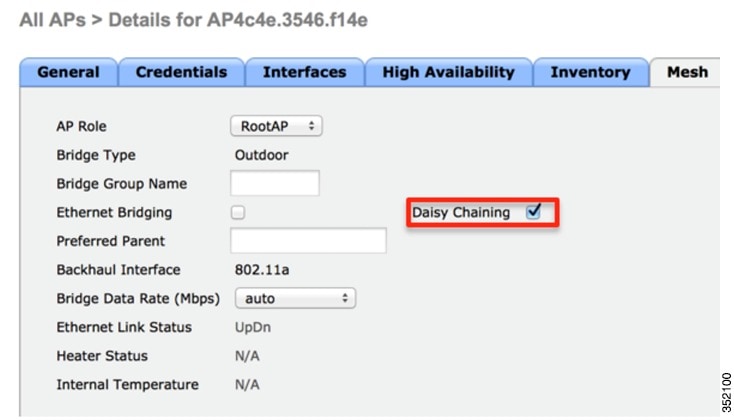Open the General tab
The image size is (734, 420).
(68, 72)
